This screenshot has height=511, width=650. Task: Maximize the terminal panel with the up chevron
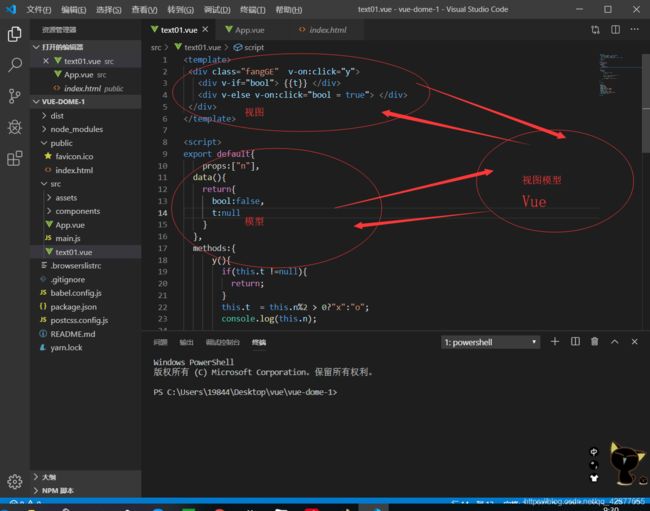614,341
